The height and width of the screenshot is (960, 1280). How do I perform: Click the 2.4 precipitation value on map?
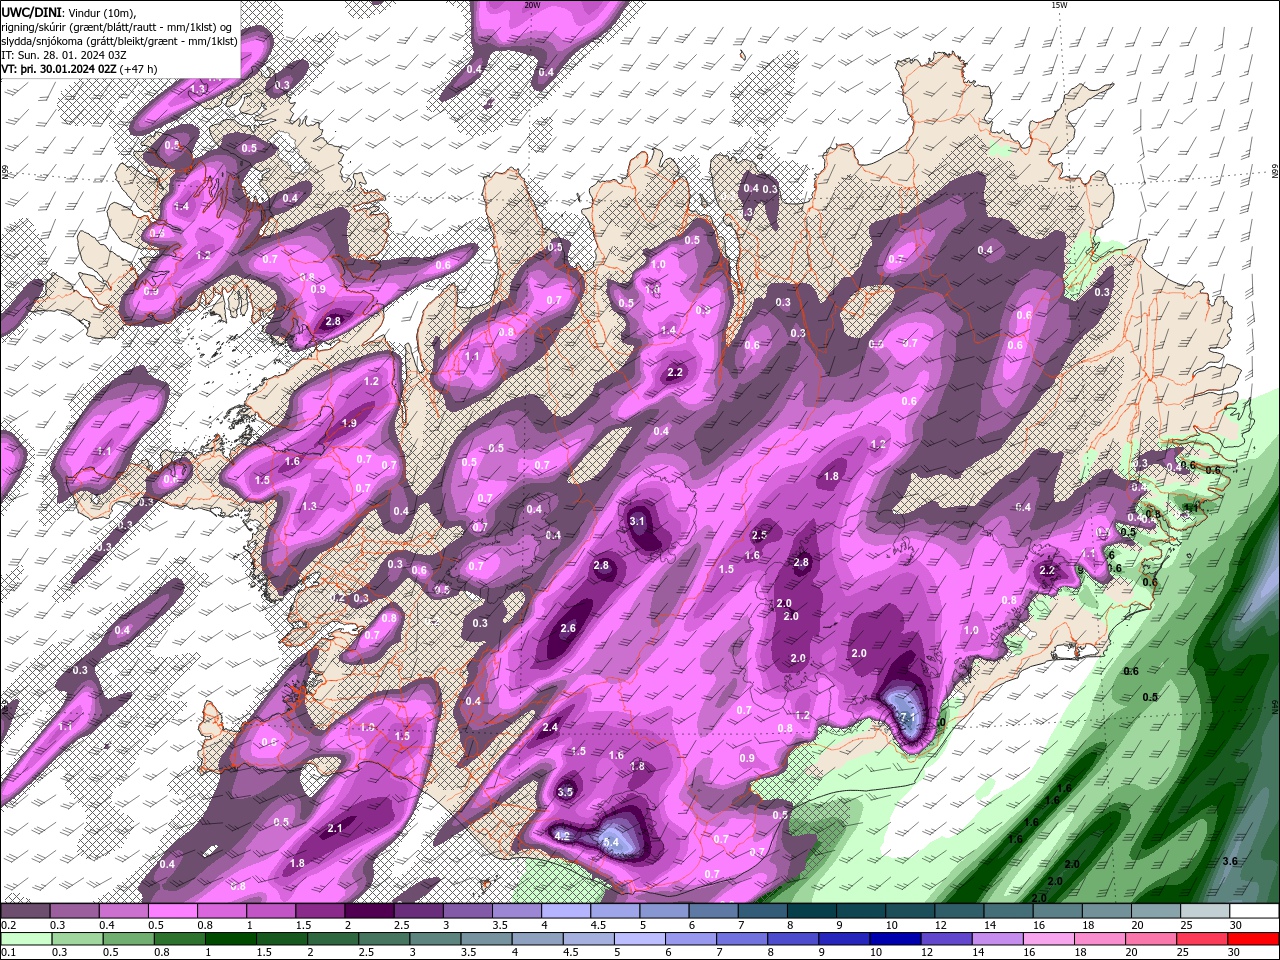550,727
